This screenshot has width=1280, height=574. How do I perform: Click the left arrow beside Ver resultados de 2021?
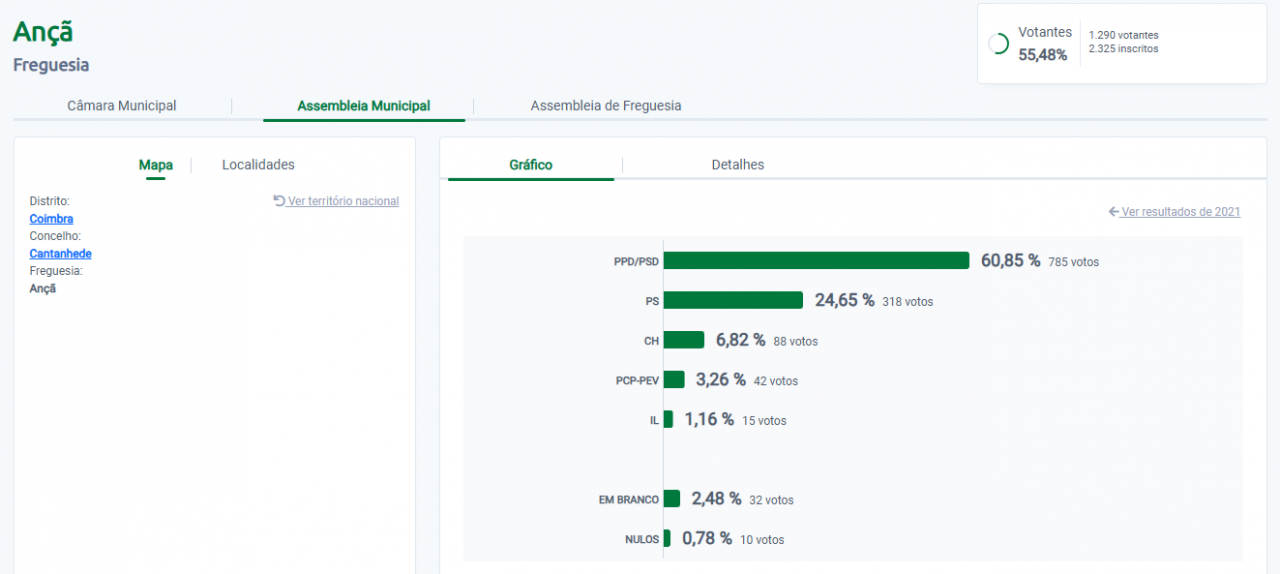(1114, 212)
